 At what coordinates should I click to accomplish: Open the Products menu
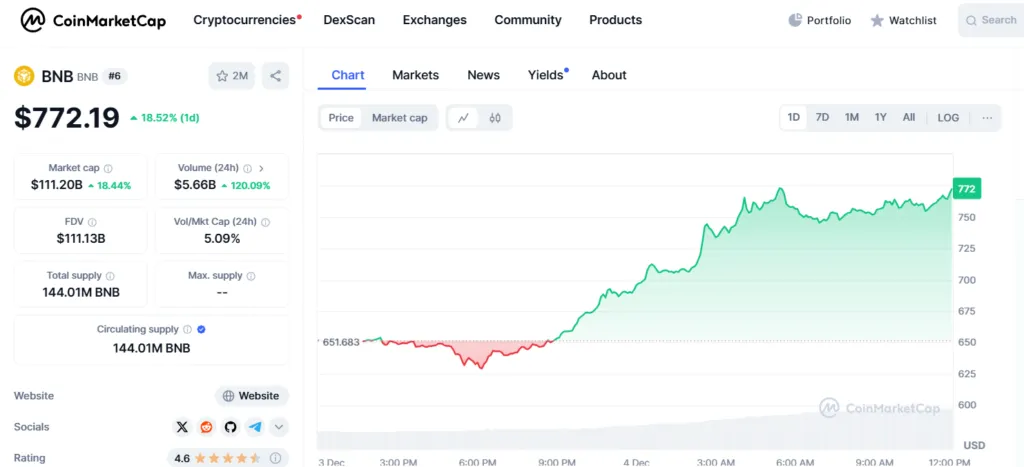[x=616, y=20]
